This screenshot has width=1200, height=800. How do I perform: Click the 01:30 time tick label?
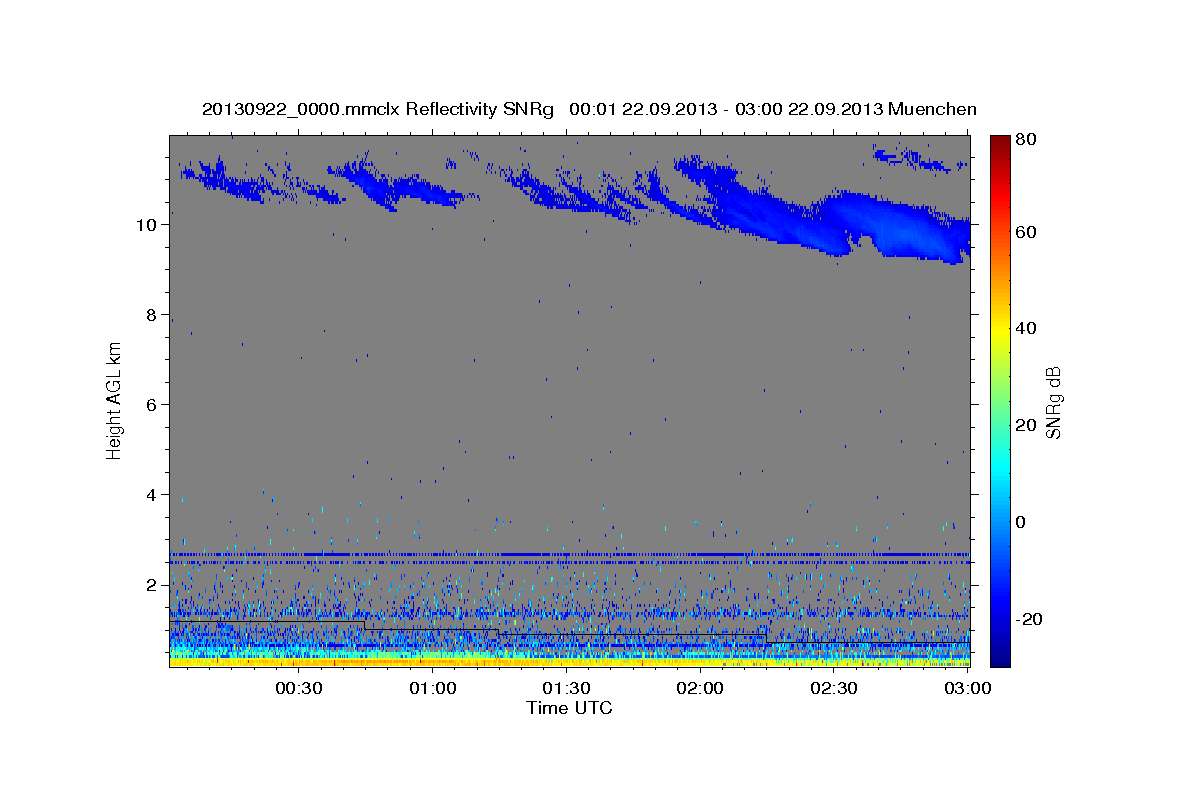[x=566, y=688]
